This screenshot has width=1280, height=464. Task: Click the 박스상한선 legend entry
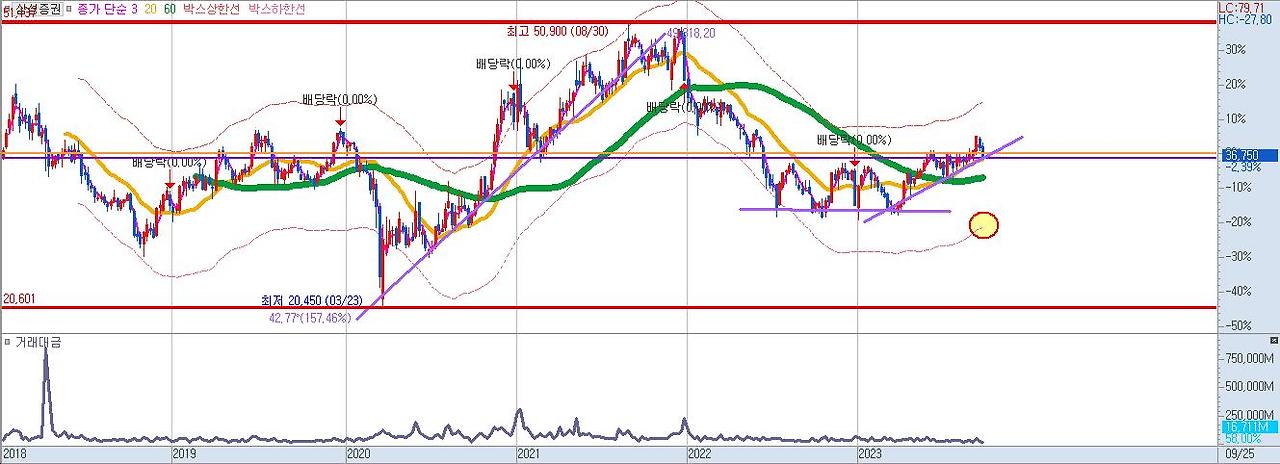pos(211,8)
